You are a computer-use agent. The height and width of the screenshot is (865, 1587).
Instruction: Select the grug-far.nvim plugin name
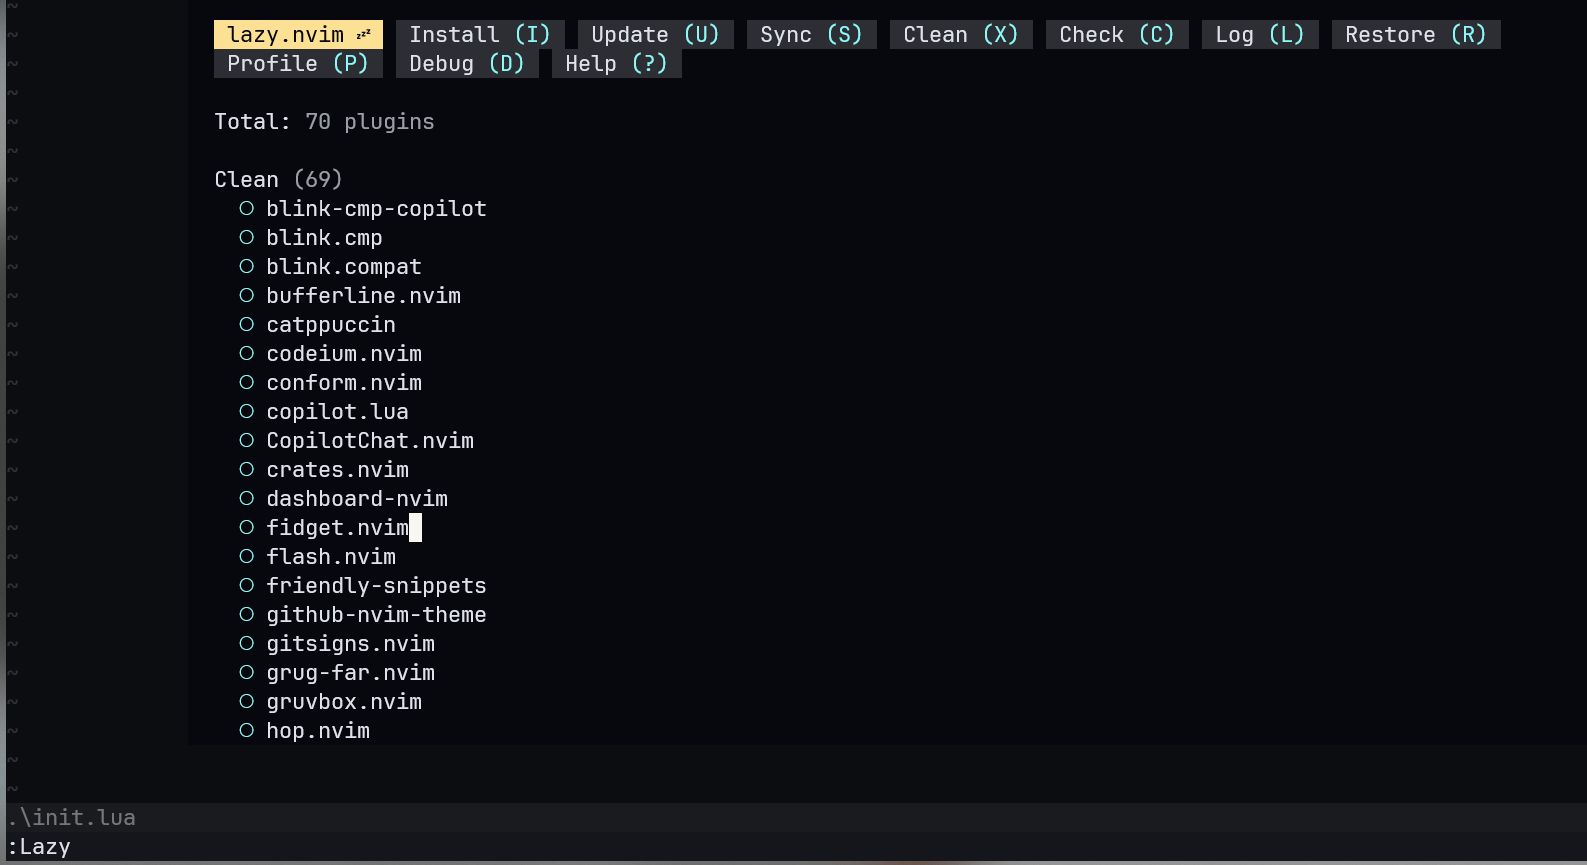(350, 673)
